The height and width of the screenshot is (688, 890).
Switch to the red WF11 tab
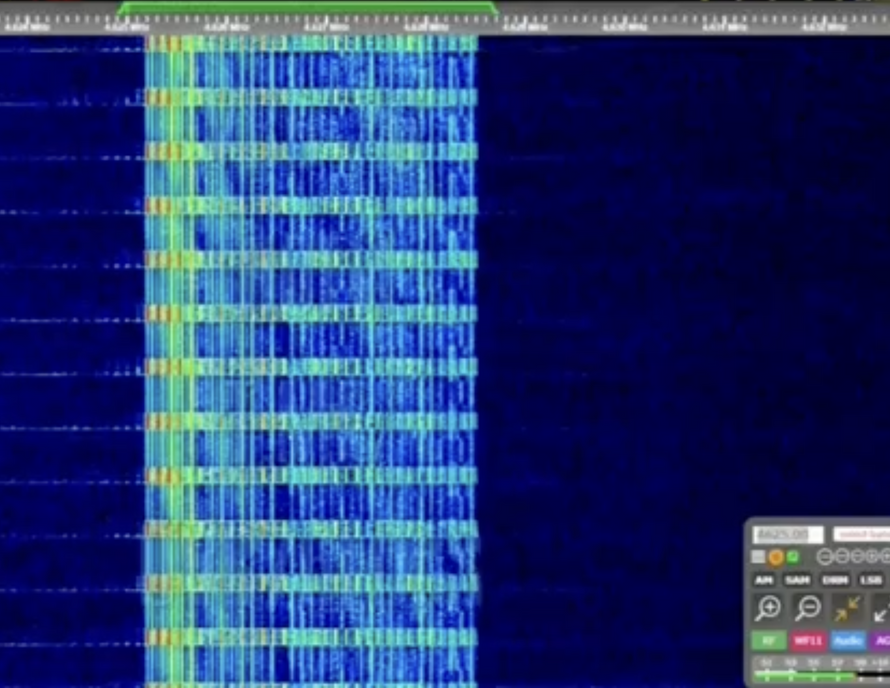pos(808,640)
